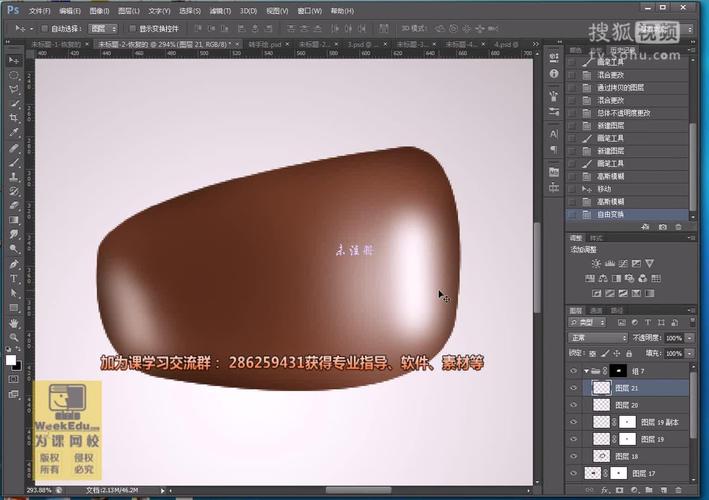This screenshot has width=709, height=500.
Task: Select the Crop tool
Action: [x=14, y=118]
